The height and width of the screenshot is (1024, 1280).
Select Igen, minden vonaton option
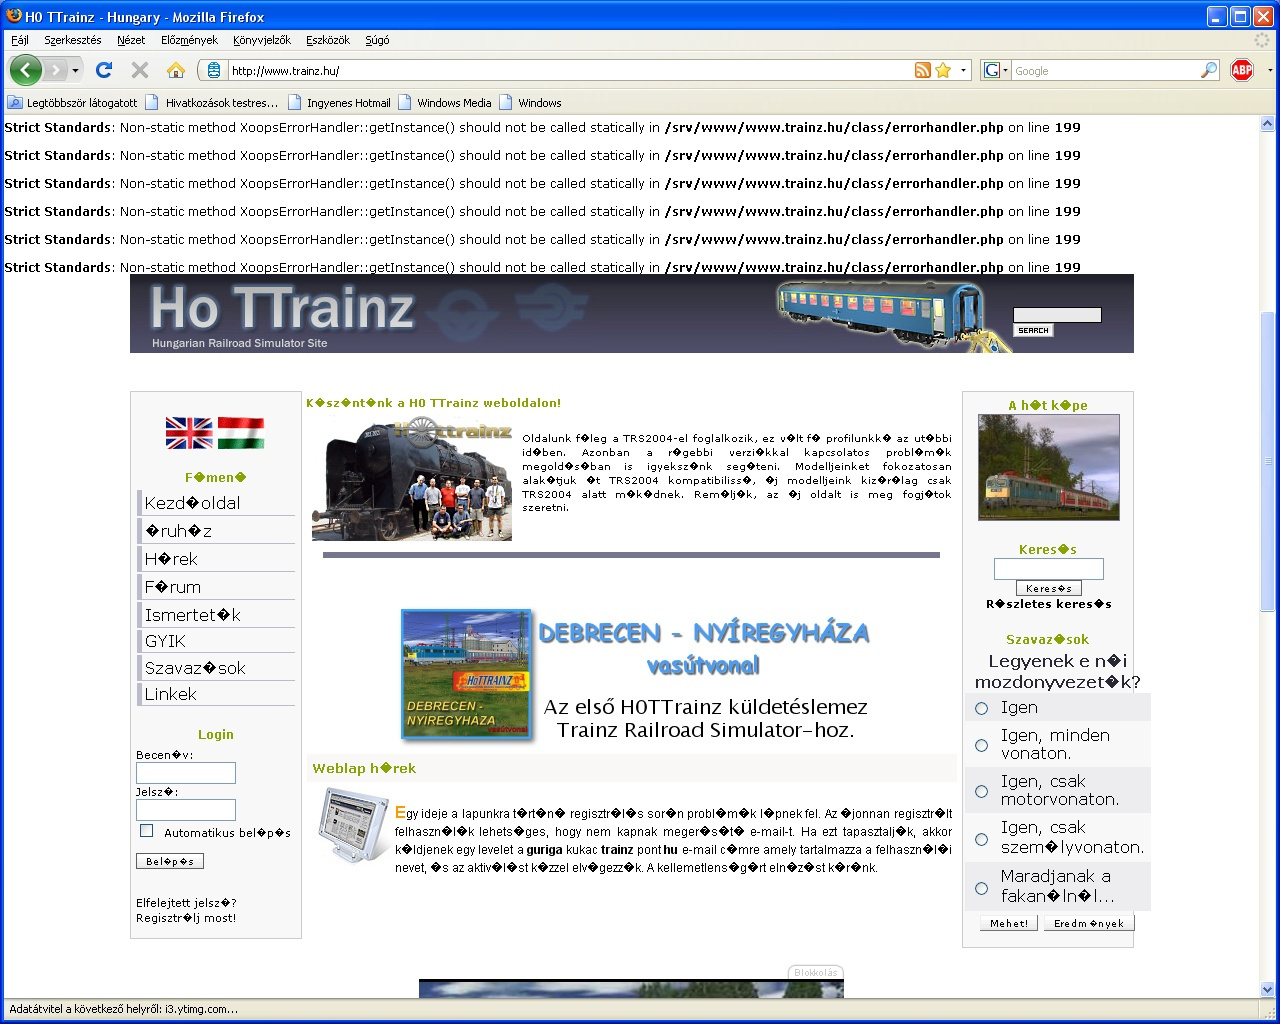coord(981,745)
